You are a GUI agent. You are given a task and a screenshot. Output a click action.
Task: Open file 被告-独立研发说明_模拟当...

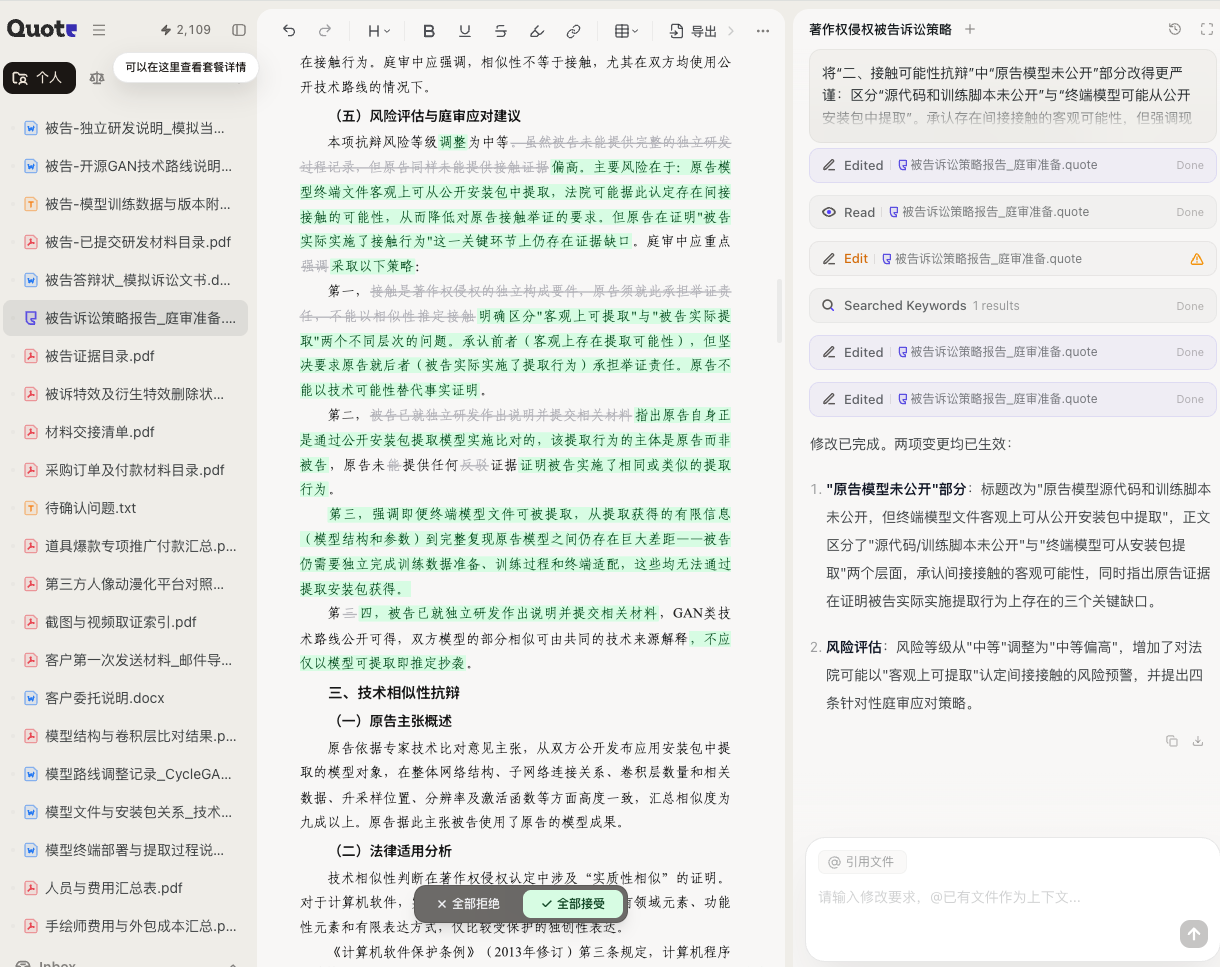(126, 128)
